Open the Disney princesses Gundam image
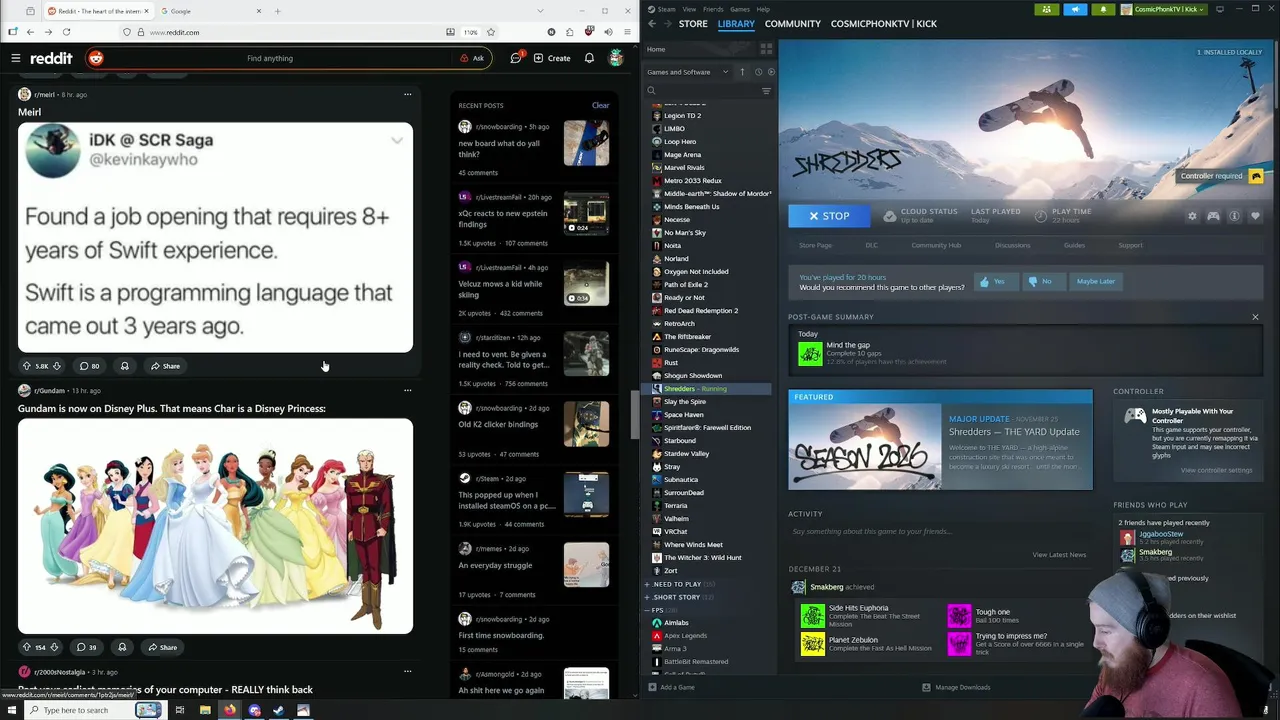The height and width of the screenshot is (720, 1280). [x=215, y=526]
